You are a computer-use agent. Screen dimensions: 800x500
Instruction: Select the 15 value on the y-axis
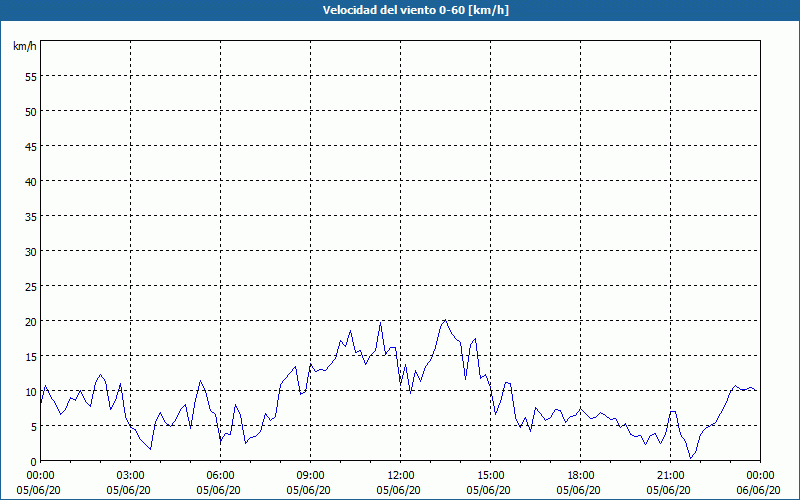[x=31, y=356]
